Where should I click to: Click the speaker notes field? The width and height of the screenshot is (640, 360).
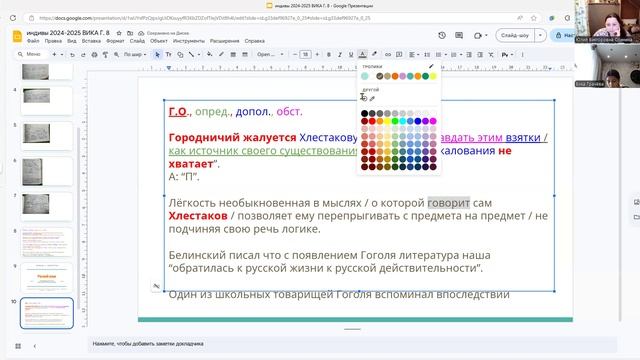click(352, 344)
